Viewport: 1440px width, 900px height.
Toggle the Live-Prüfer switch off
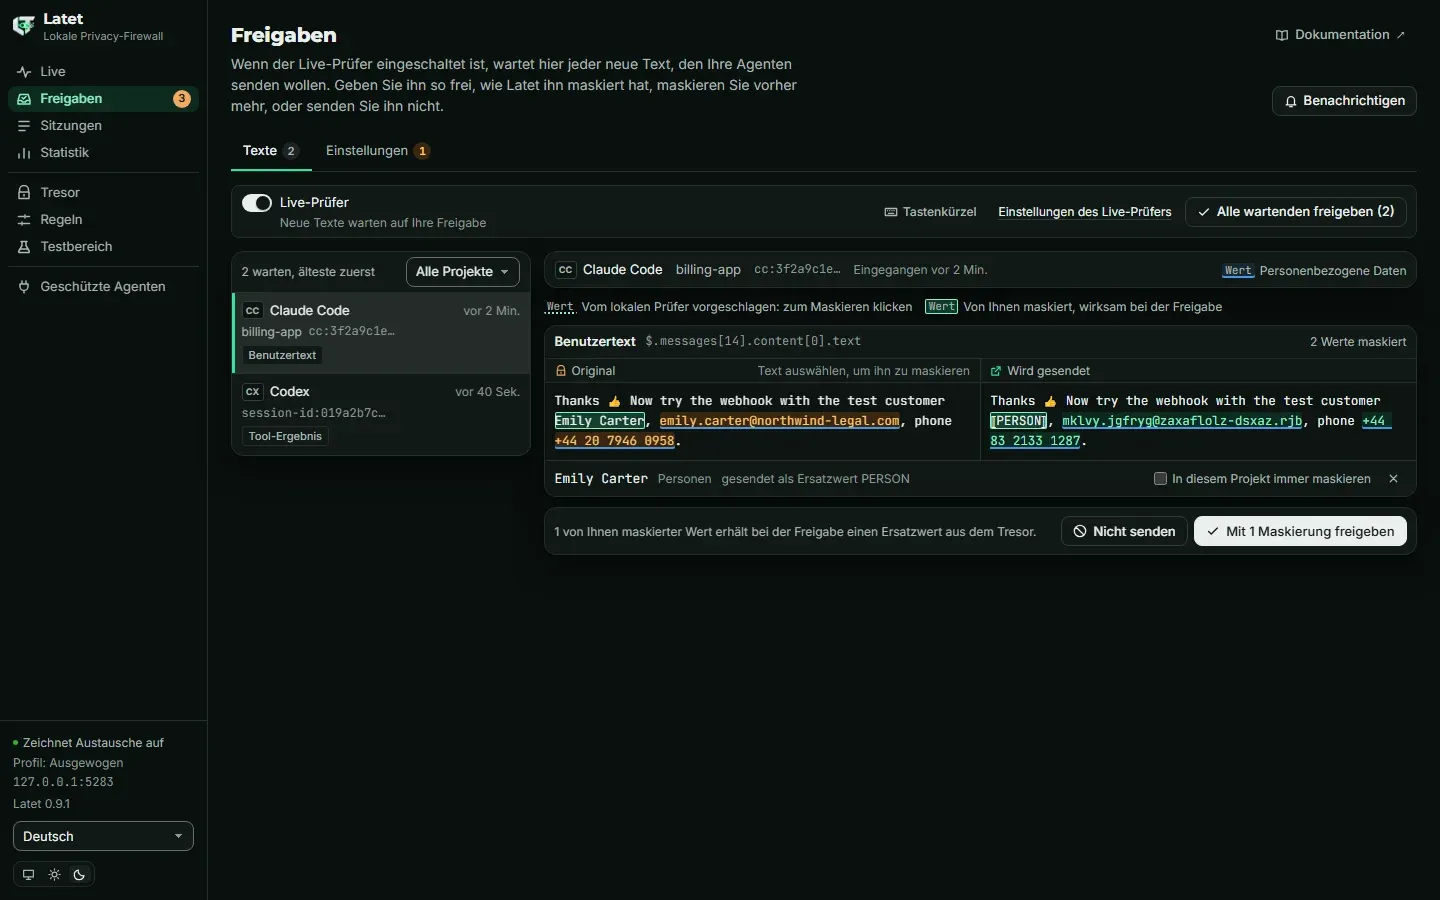257,203
